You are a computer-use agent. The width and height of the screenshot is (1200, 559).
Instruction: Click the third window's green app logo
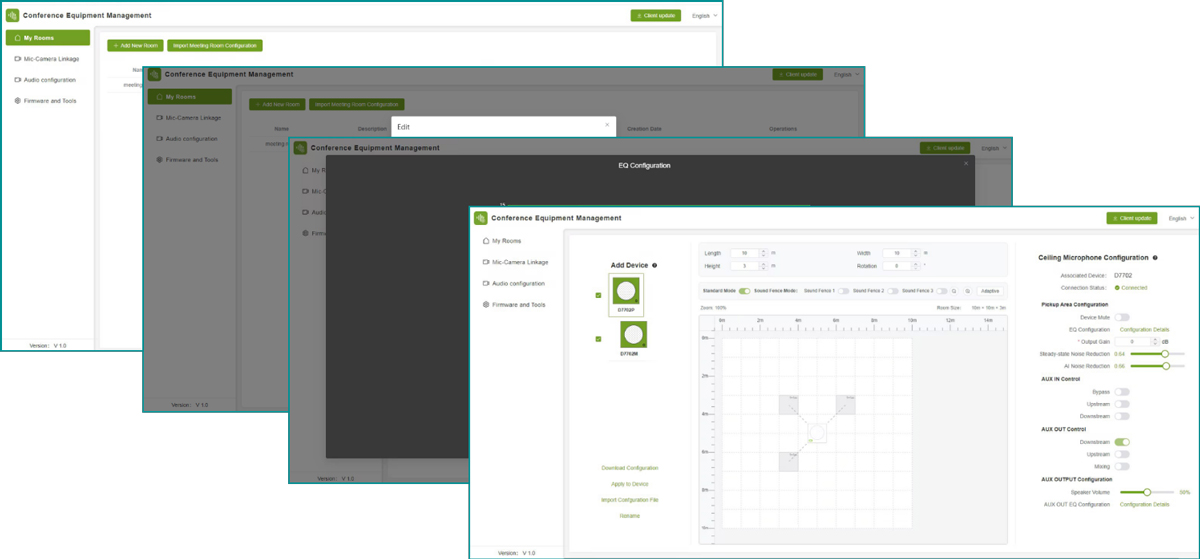click(300, 148)
